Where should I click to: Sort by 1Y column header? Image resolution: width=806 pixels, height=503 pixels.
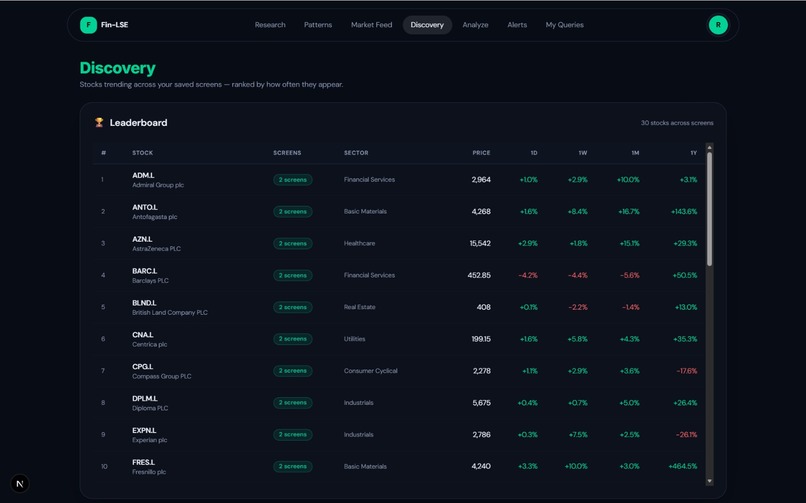[x=693, y=153]
